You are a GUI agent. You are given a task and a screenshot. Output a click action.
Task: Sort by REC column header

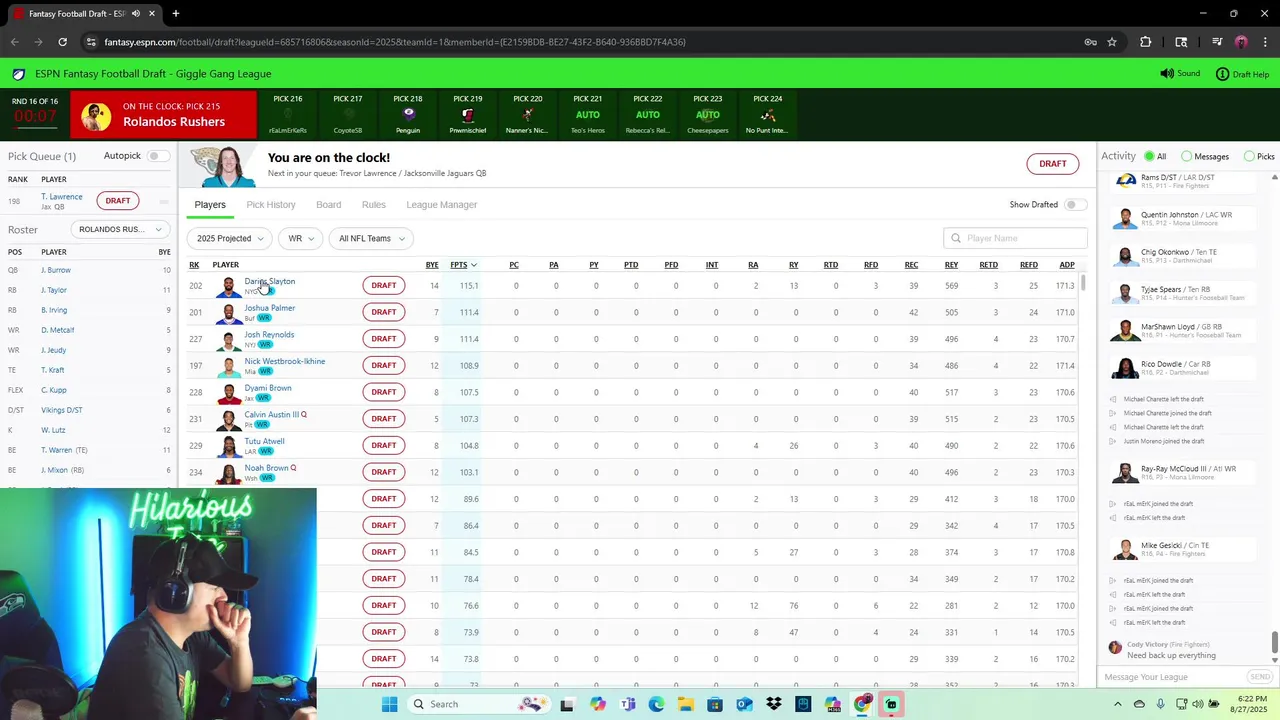911,265
